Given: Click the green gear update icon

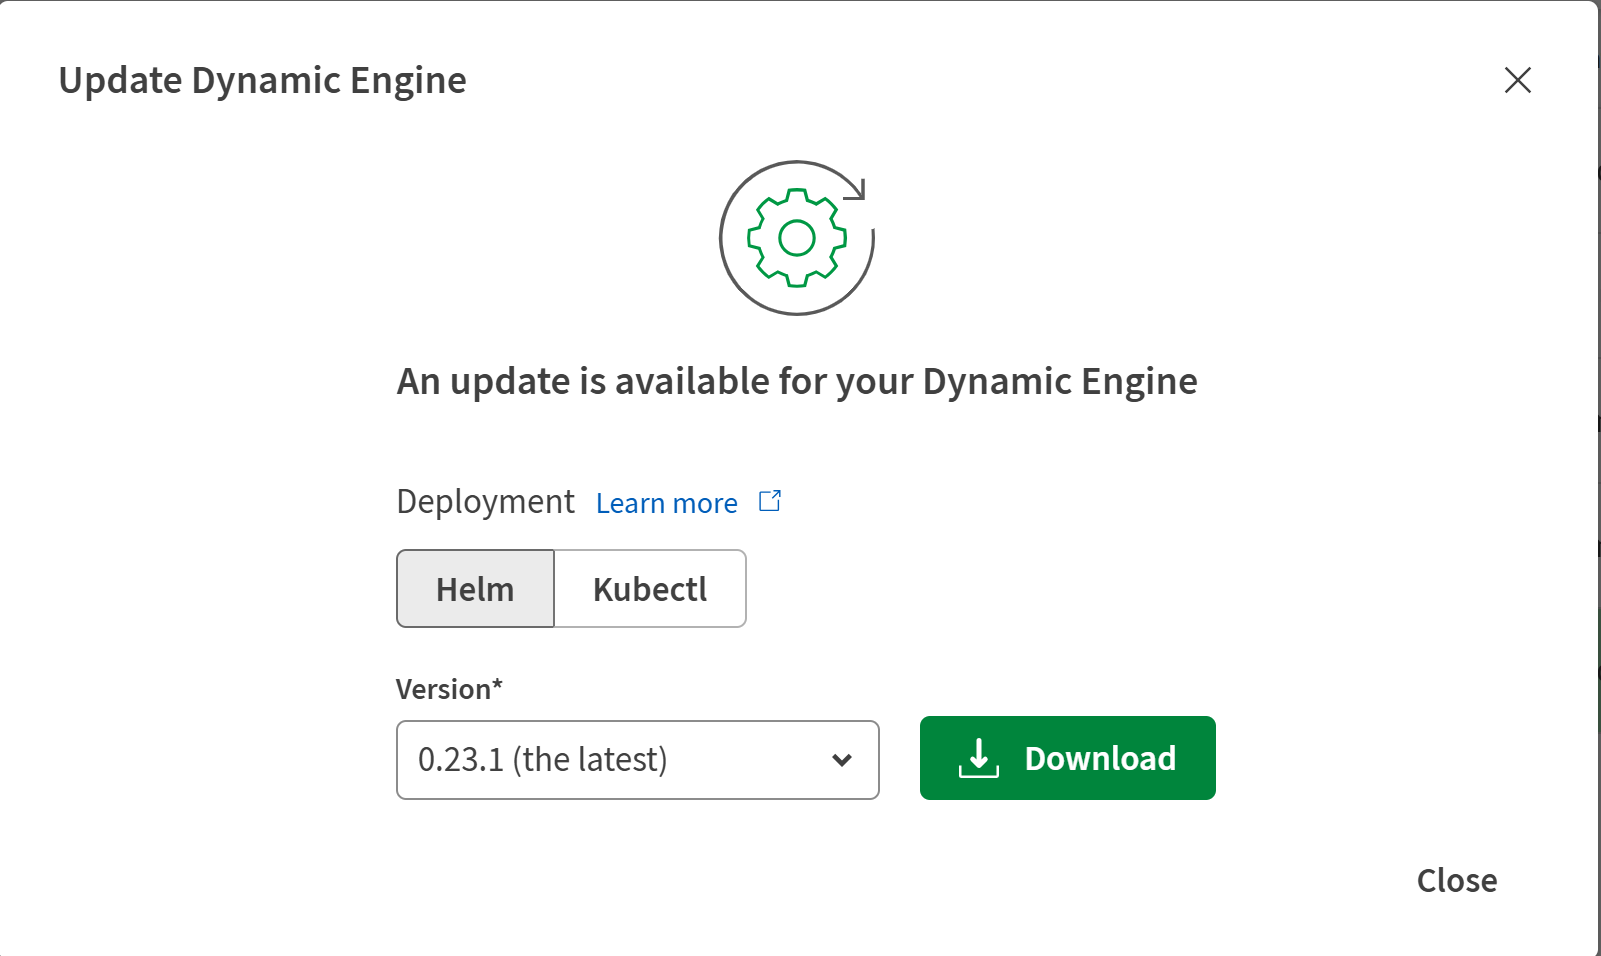Looking at the screenshot, I should 797,238.
